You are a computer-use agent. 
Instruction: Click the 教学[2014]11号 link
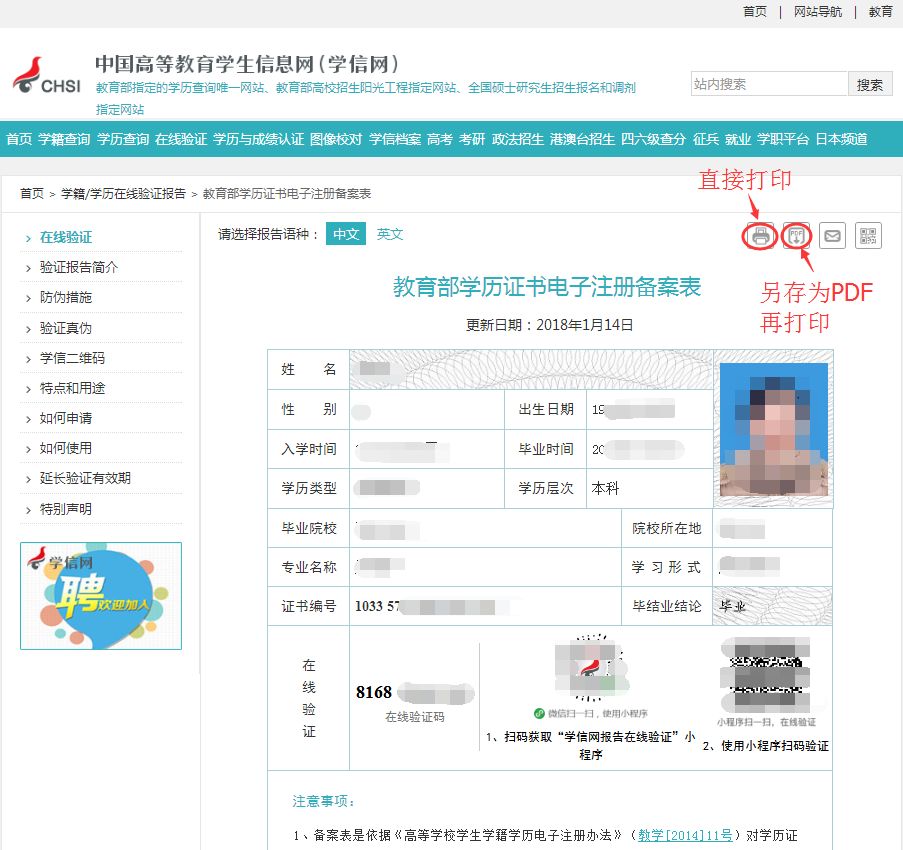pyautogui.click(x=685, y=835)
